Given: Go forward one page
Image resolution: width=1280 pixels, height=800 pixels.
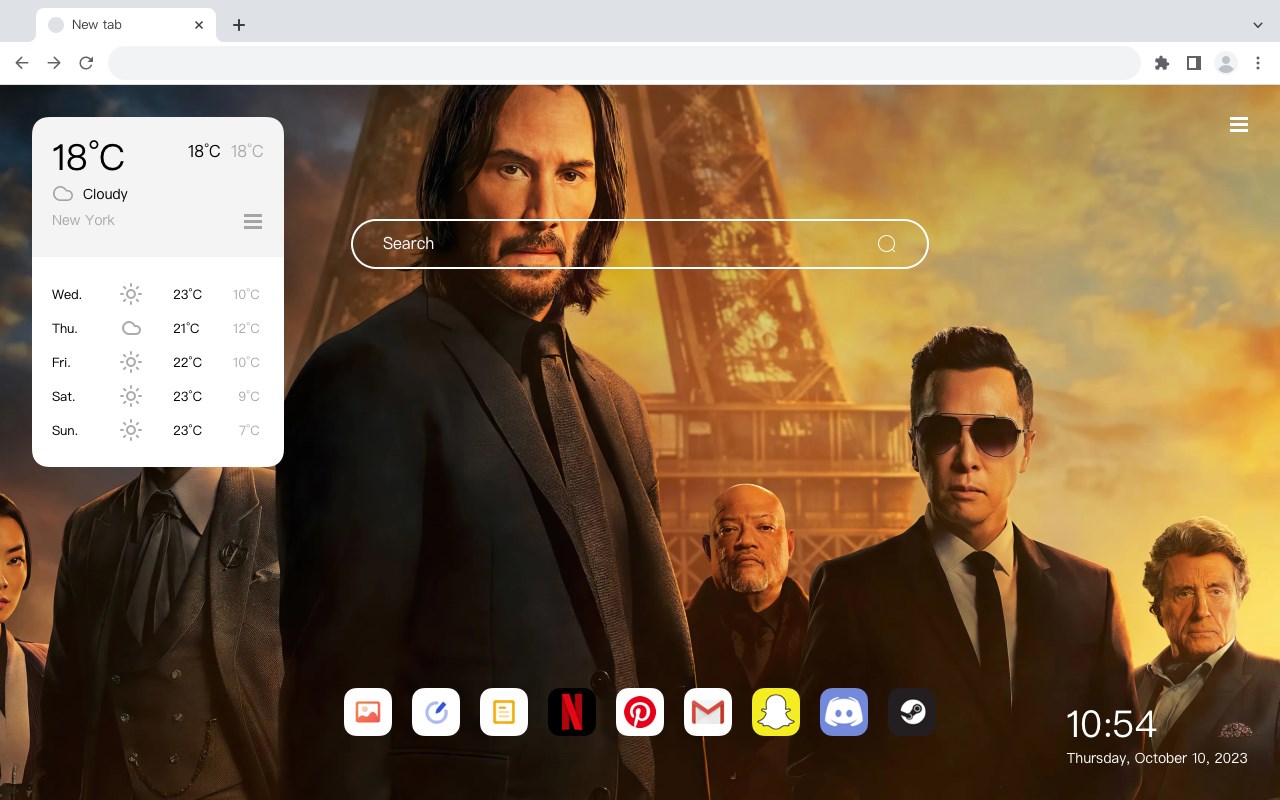Looking at the screenshot, I should pyautogui.click(x=54, y=63).
